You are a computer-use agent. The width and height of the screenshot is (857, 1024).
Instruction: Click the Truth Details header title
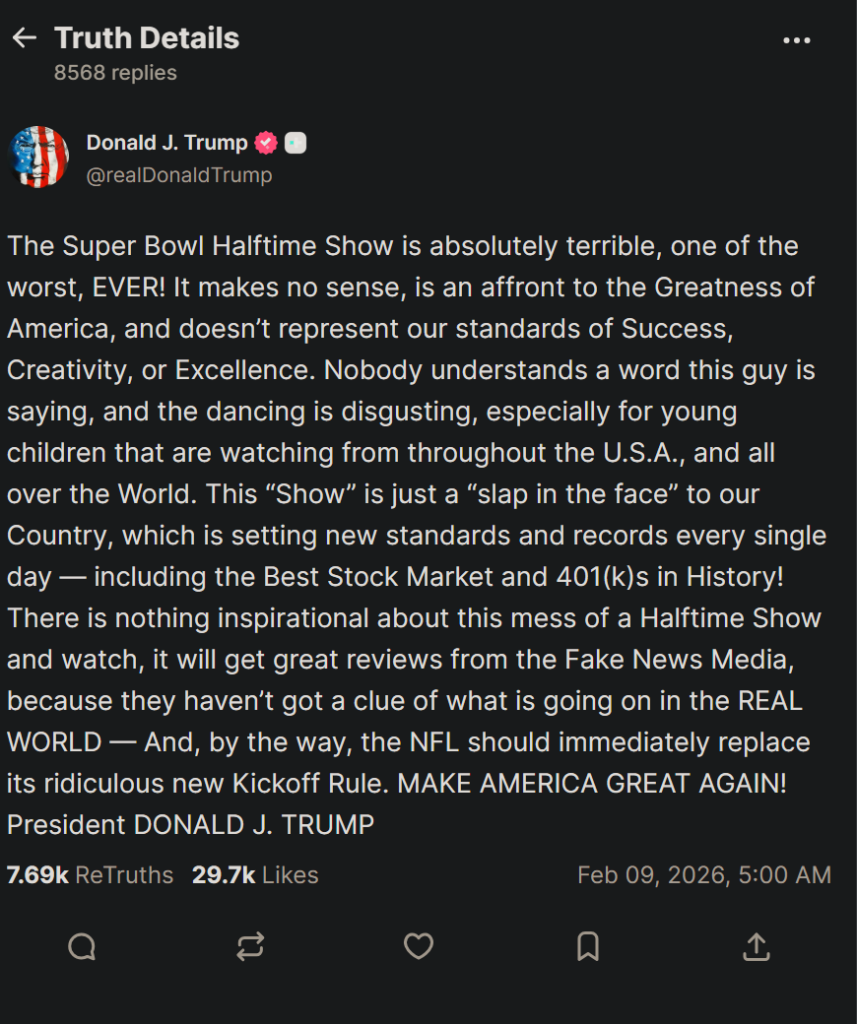pyautogui.click(x=147, y=38)
